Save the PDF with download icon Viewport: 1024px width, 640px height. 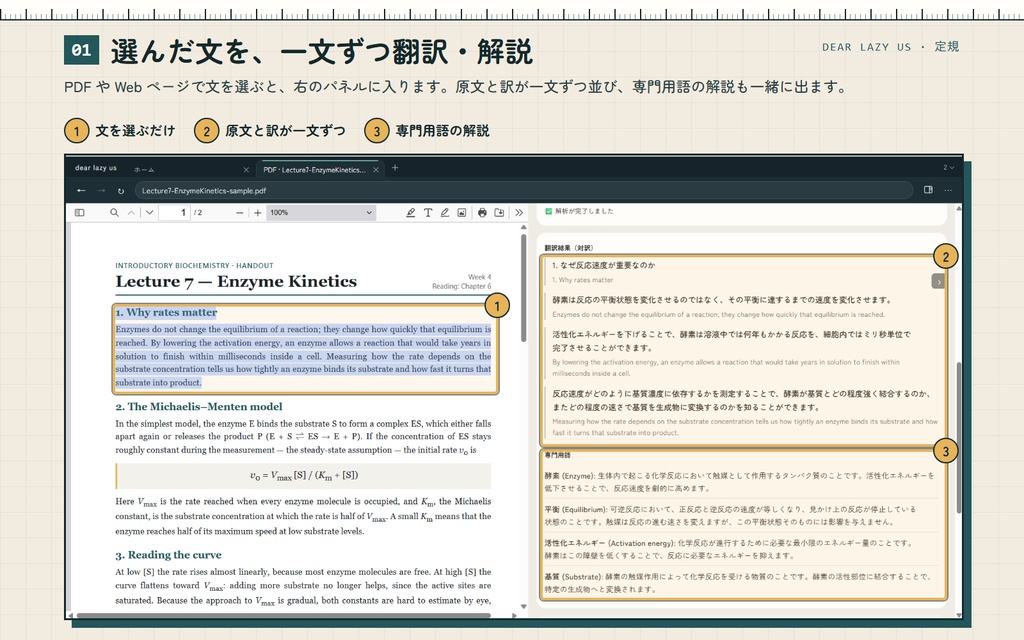point(499,213)
